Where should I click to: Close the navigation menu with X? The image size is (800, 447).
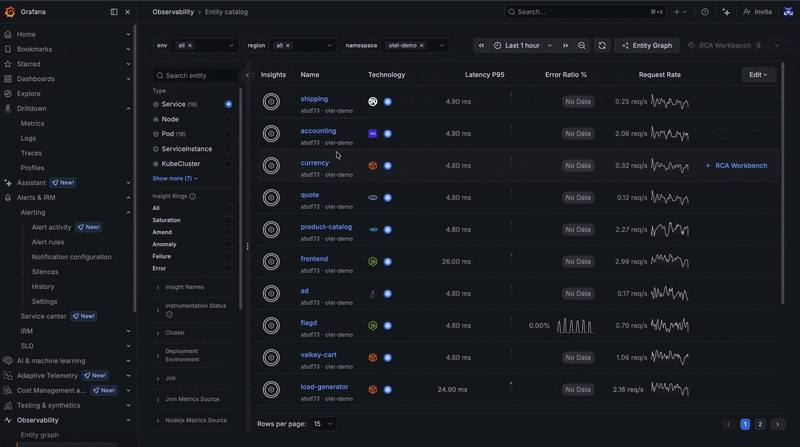[x=128, y=12]
